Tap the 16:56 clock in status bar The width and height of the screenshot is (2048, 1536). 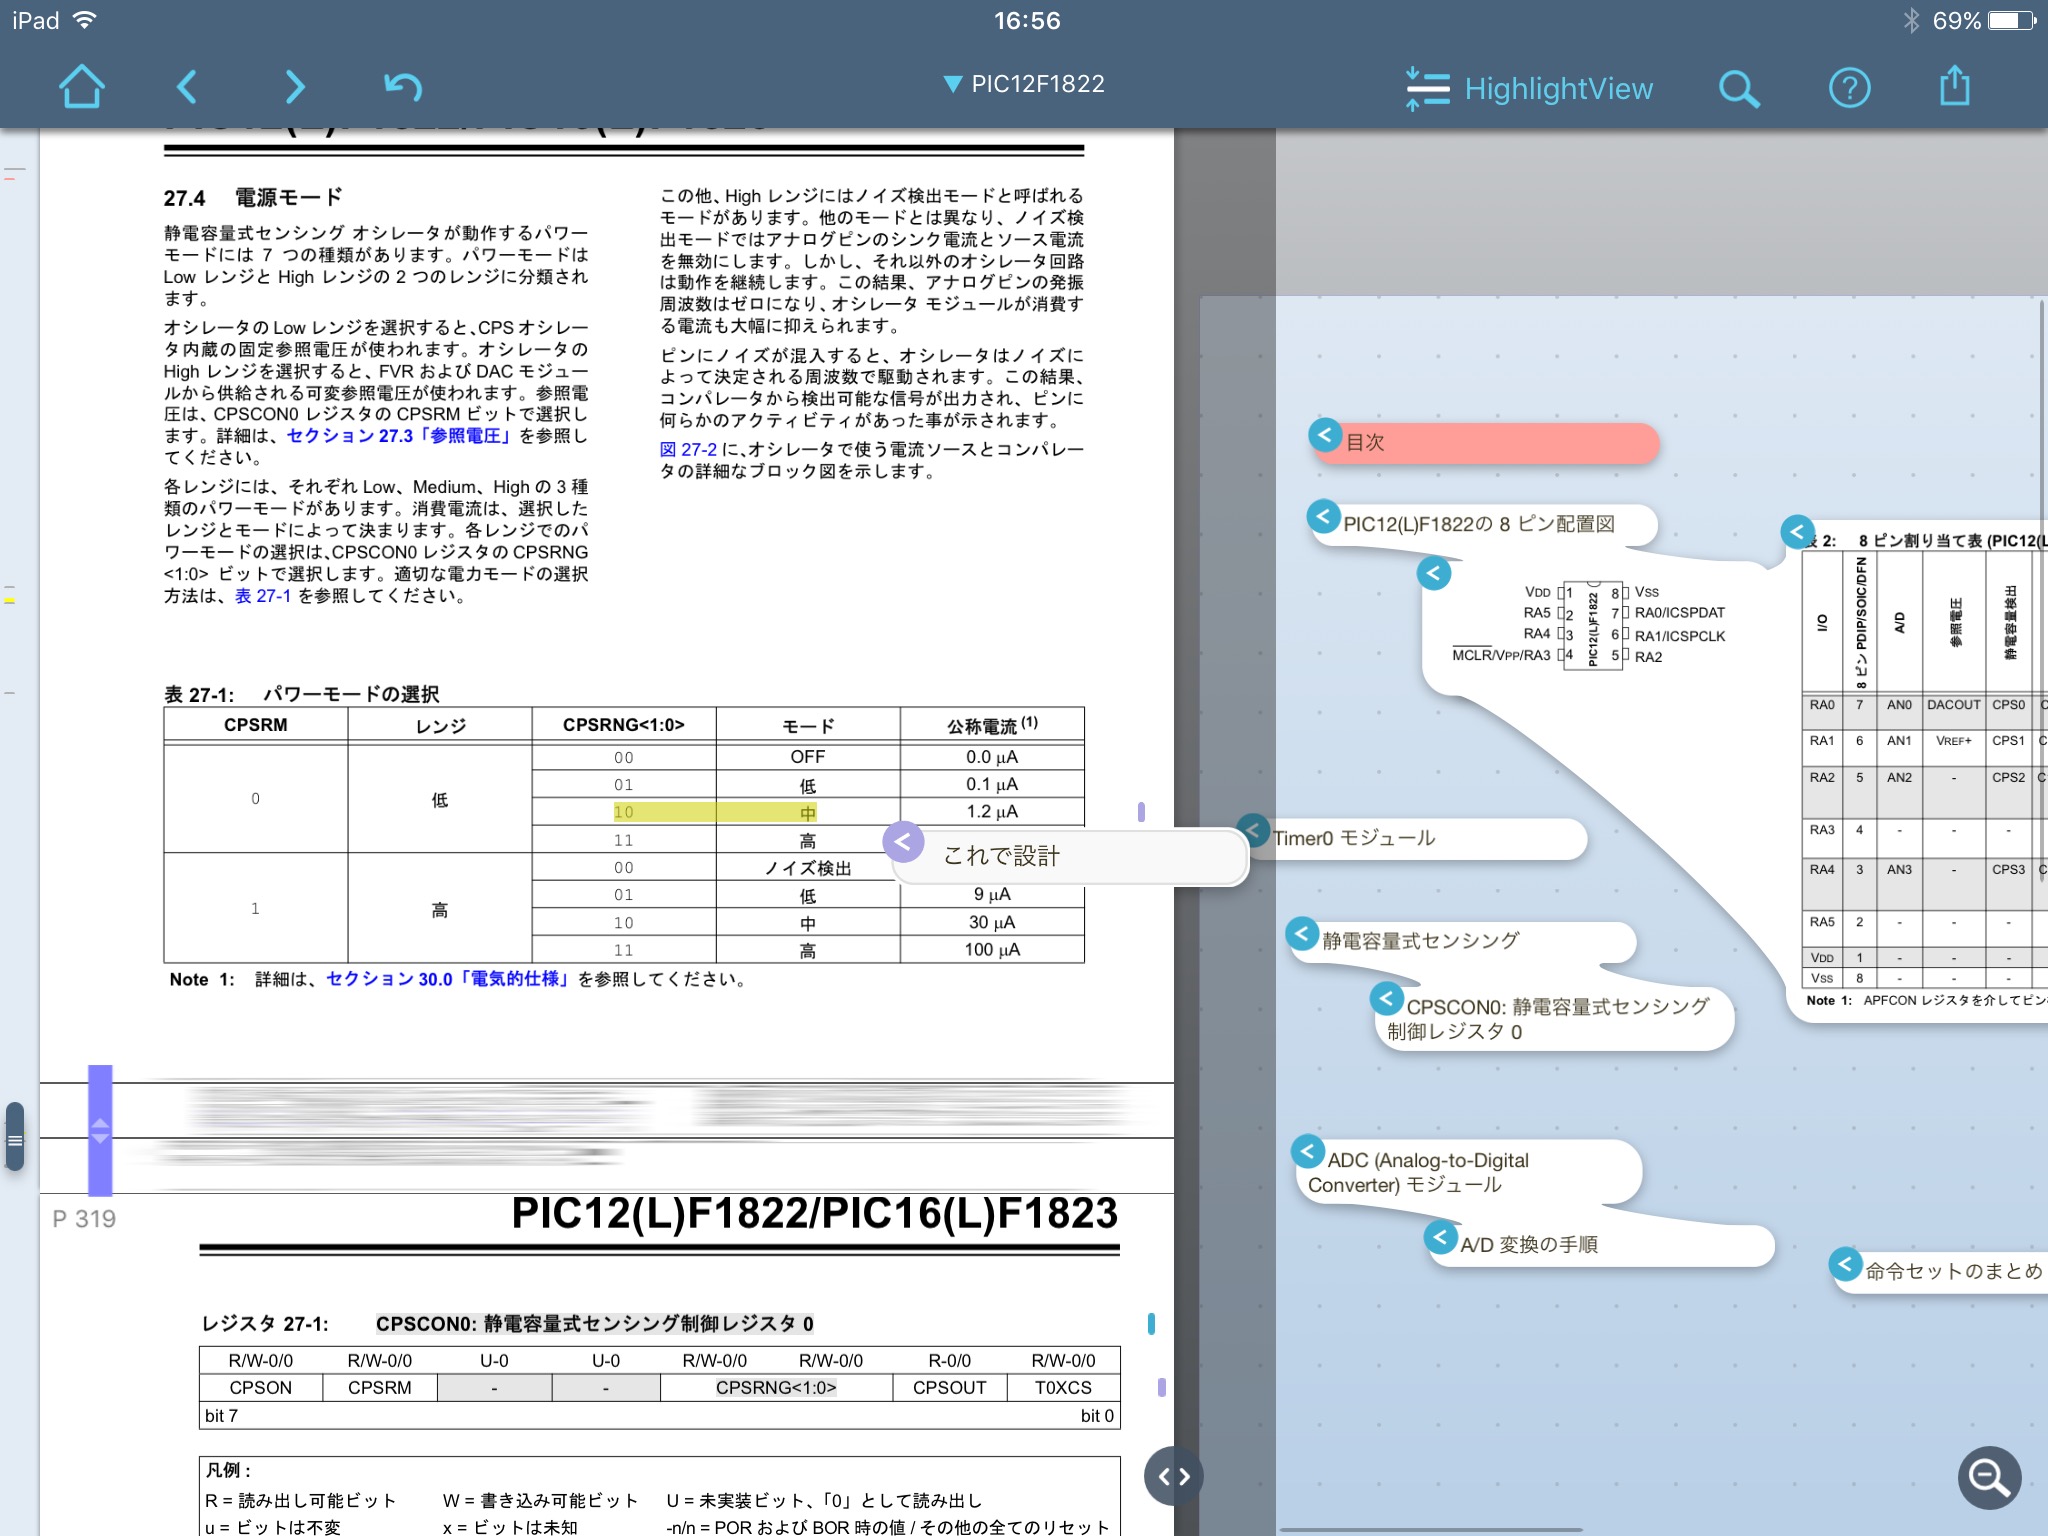pos(1027,21)
